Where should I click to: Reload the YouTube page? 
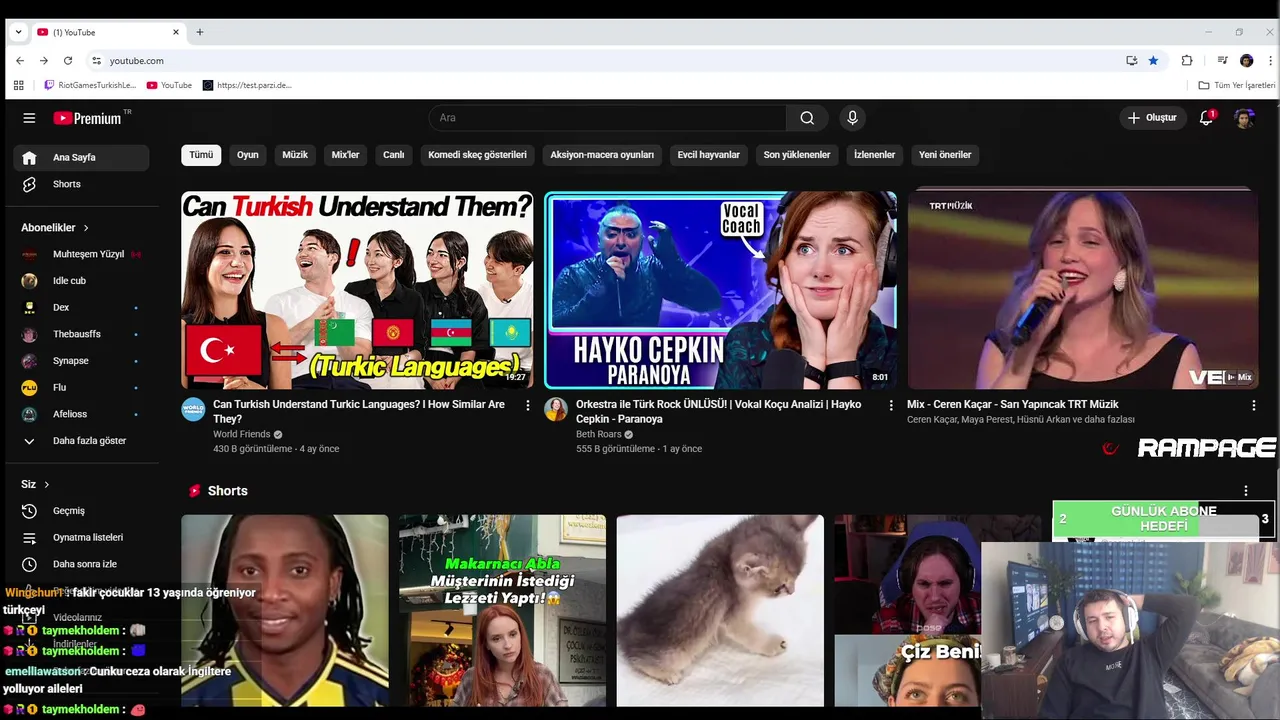(x=68, y=61)
